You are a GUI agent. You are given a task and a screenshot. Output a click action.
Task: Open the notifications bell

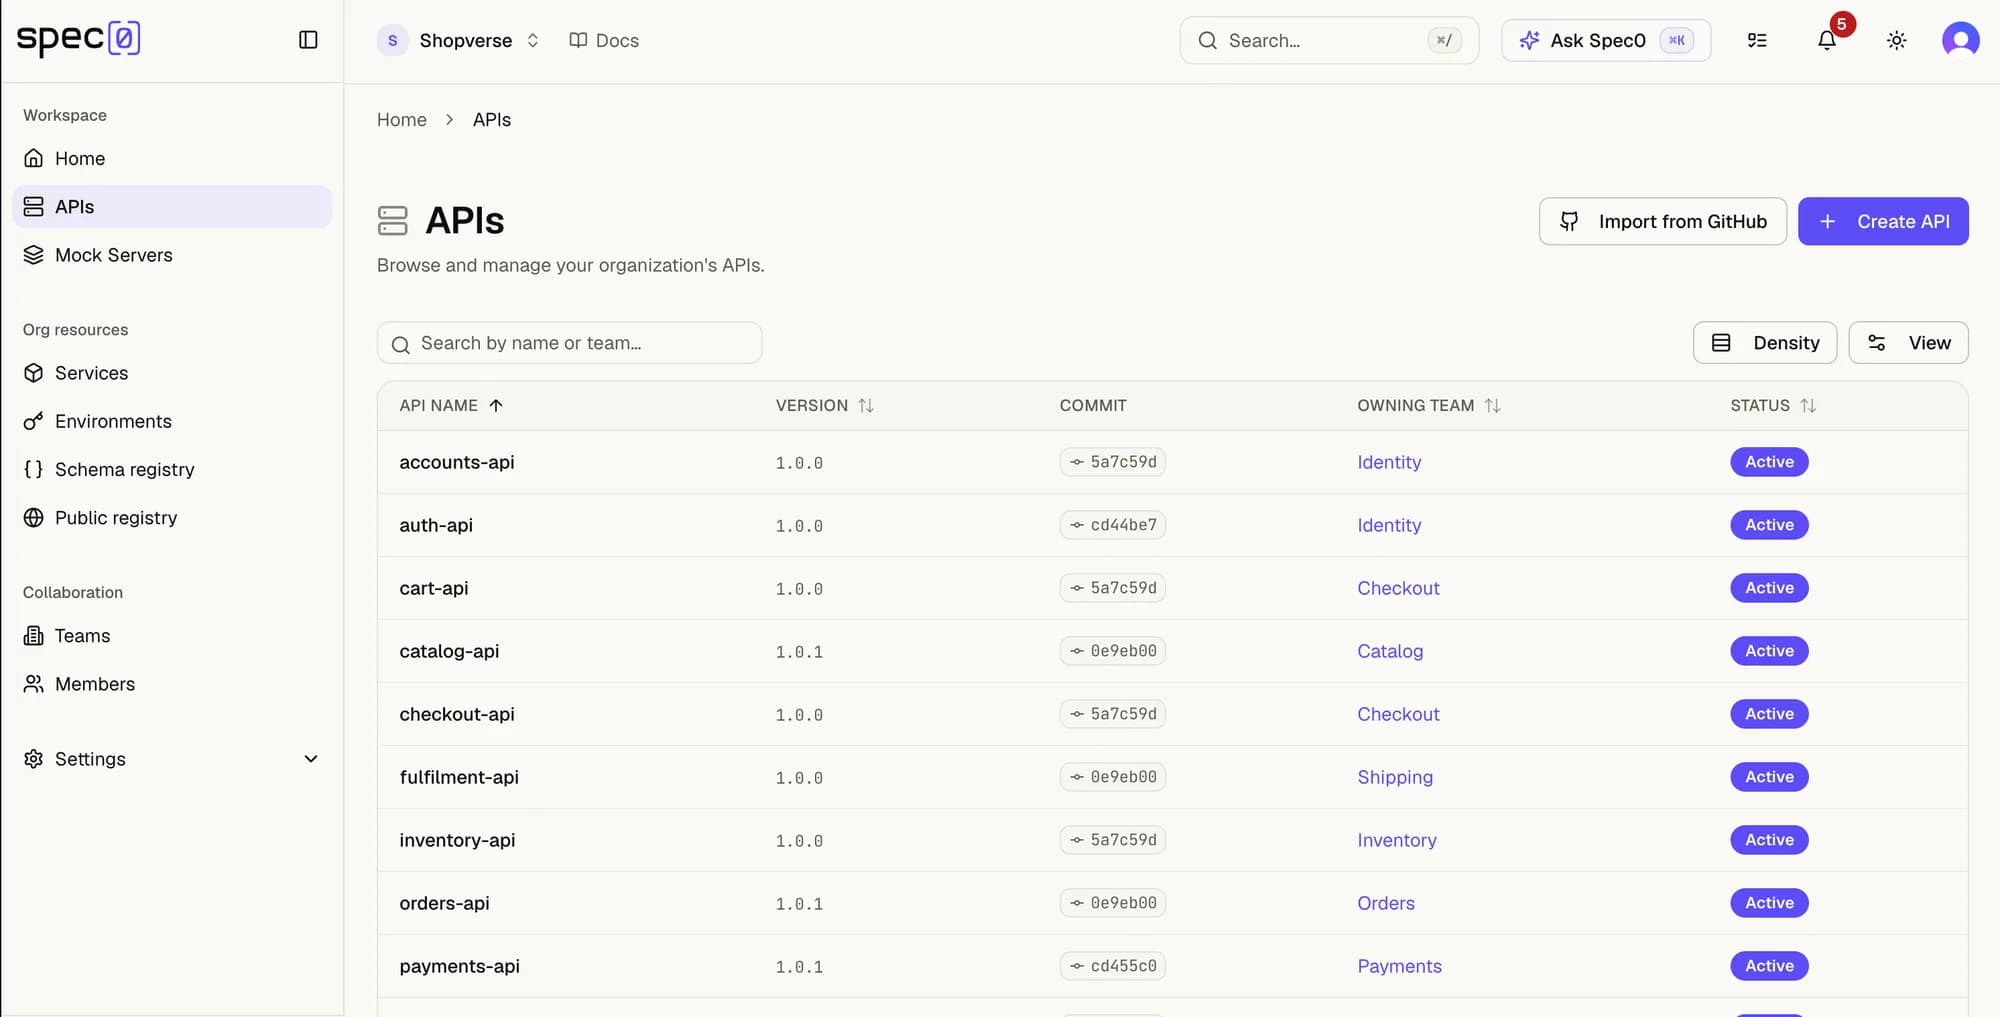point(1826,40)
